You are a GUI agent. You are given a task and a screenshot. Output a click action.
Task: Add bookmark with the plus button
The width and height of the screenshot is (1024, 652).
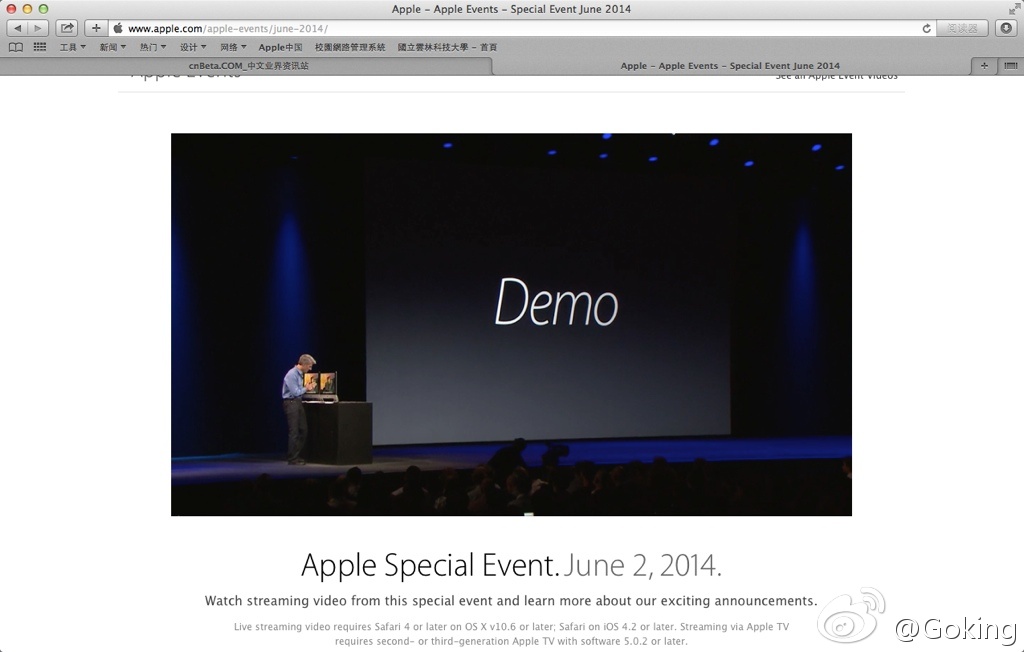pos(96,28)
